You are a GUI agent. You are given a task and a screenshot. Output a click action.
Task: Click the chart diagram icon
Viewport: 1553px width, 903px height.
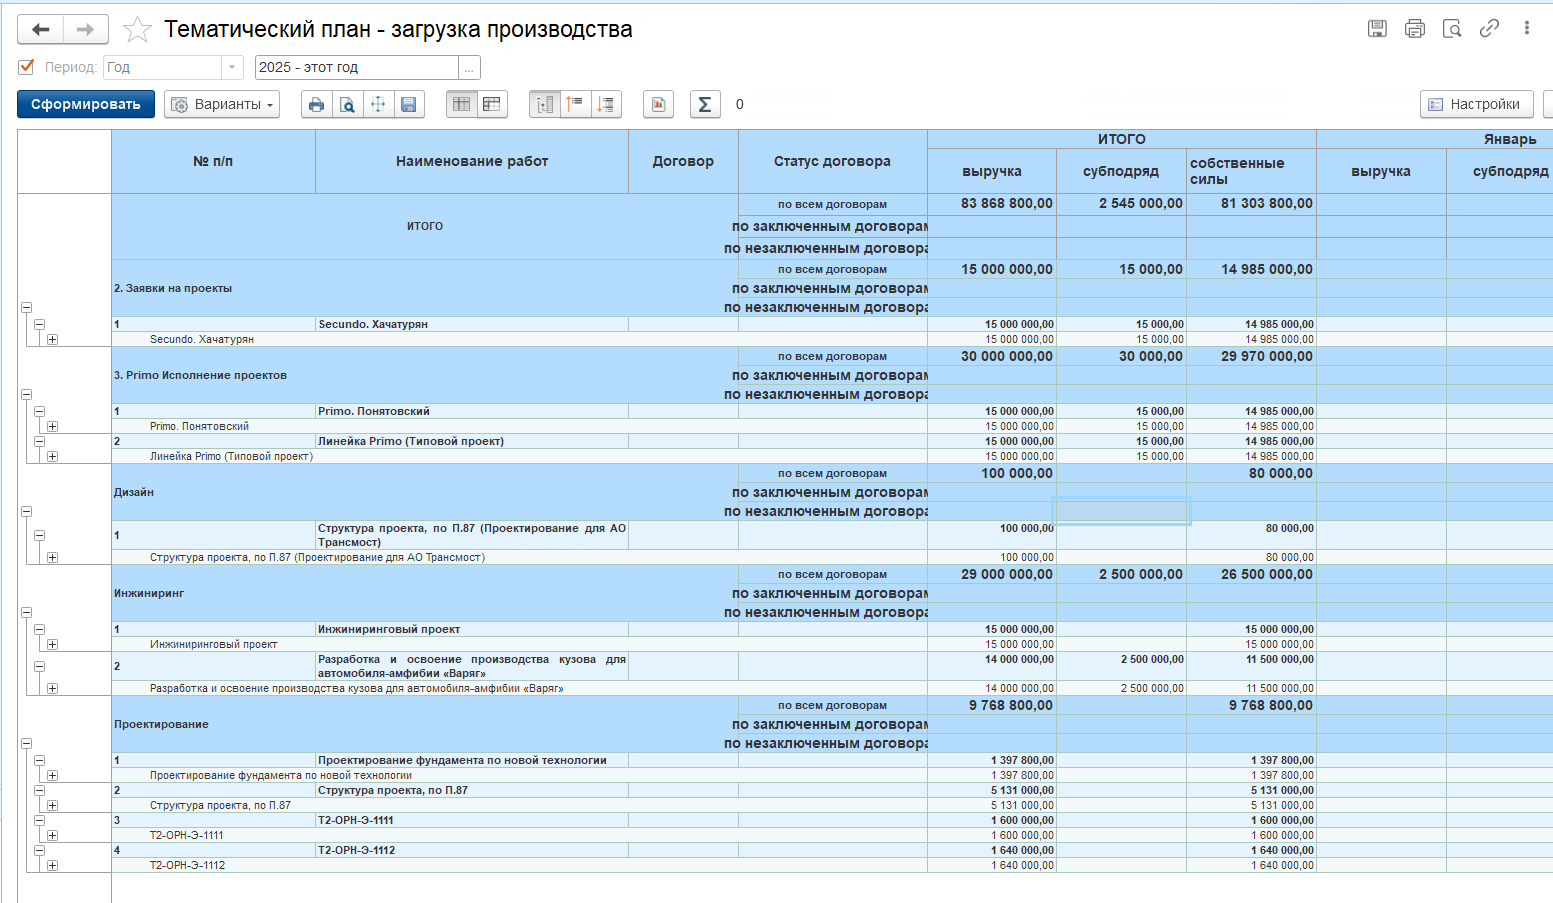658,104
